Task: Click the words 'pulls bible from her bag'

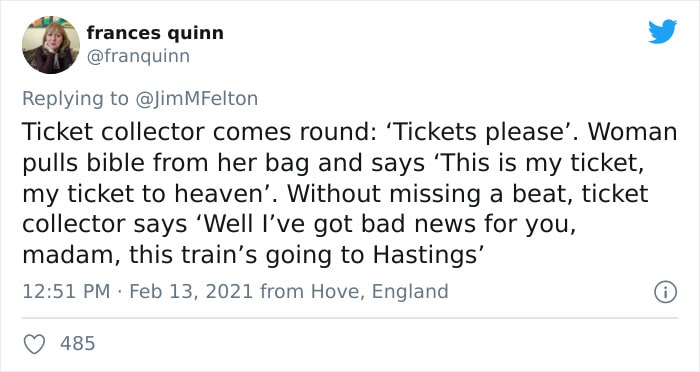Action: [x=166, y=163]
